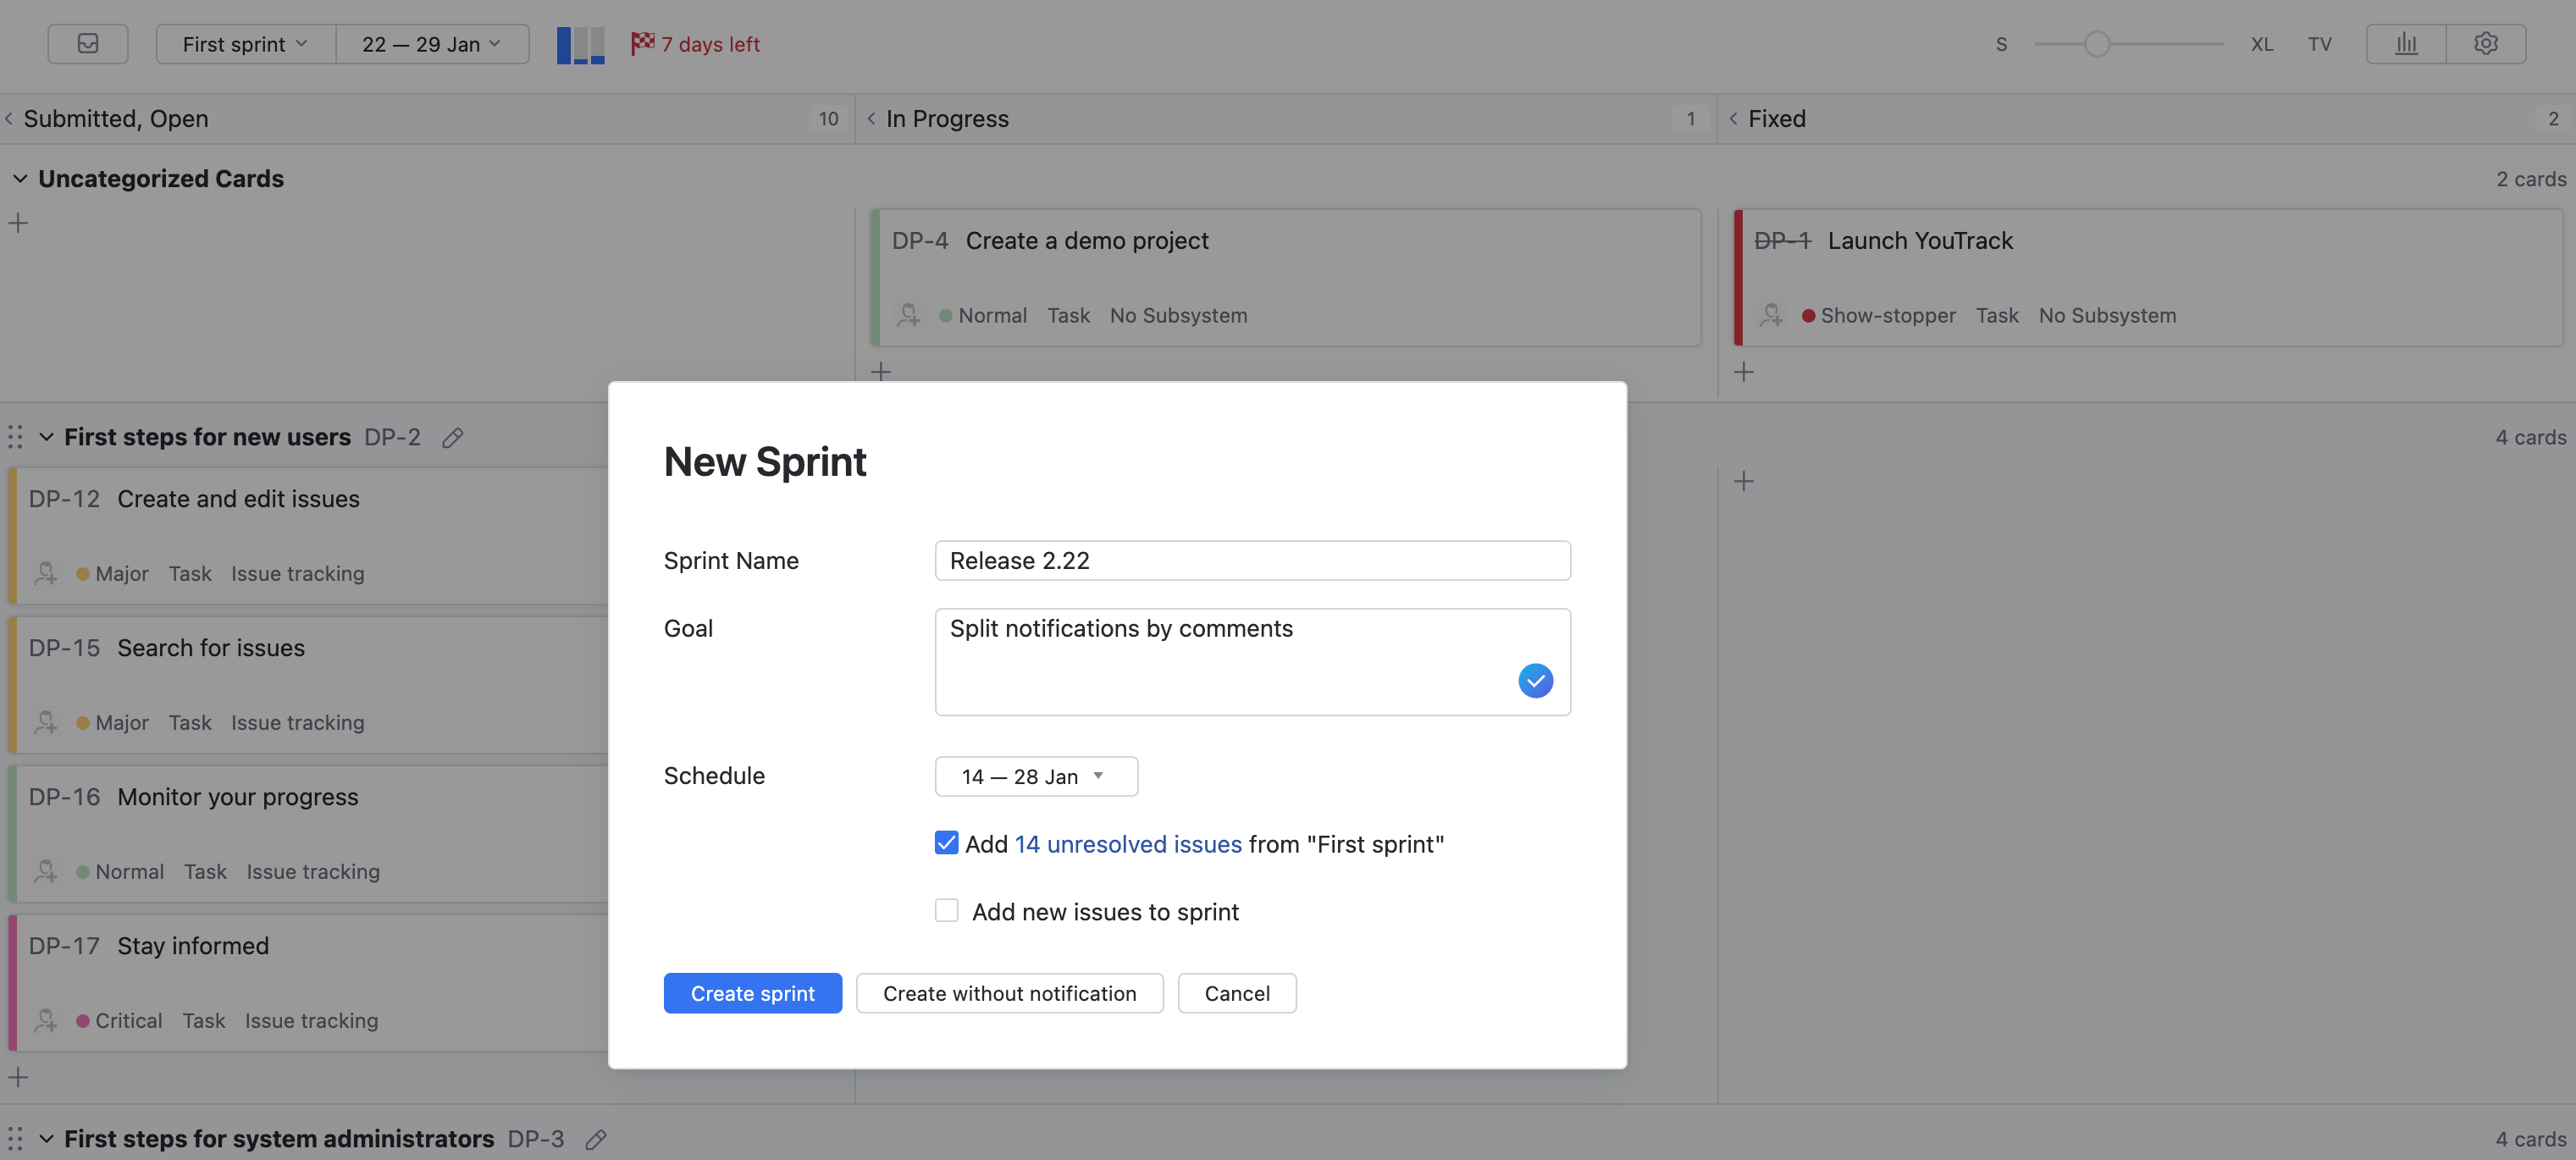The height and width of the screenshot is (1160, 2576).
Task: Collapse the Uncategorized Cards swimlane
Action: [x=20, y=179]
